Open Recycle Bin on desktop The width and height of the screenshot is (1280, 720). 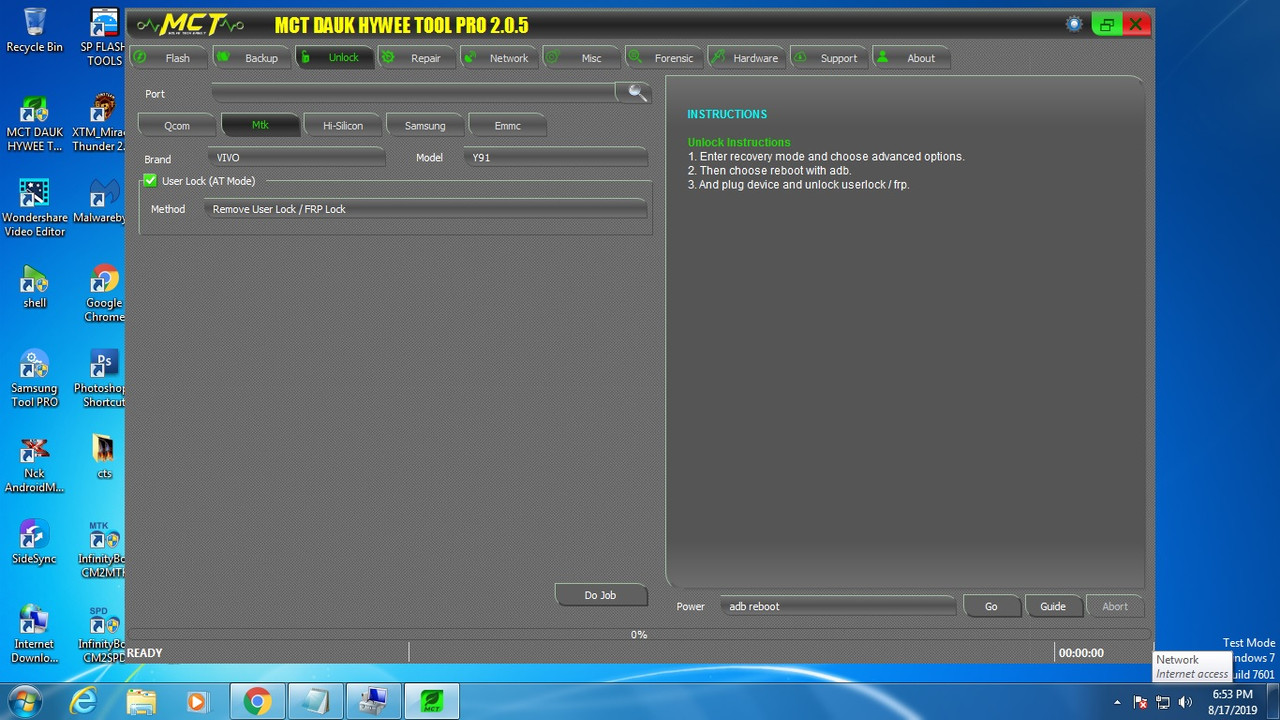coord(34,30)
